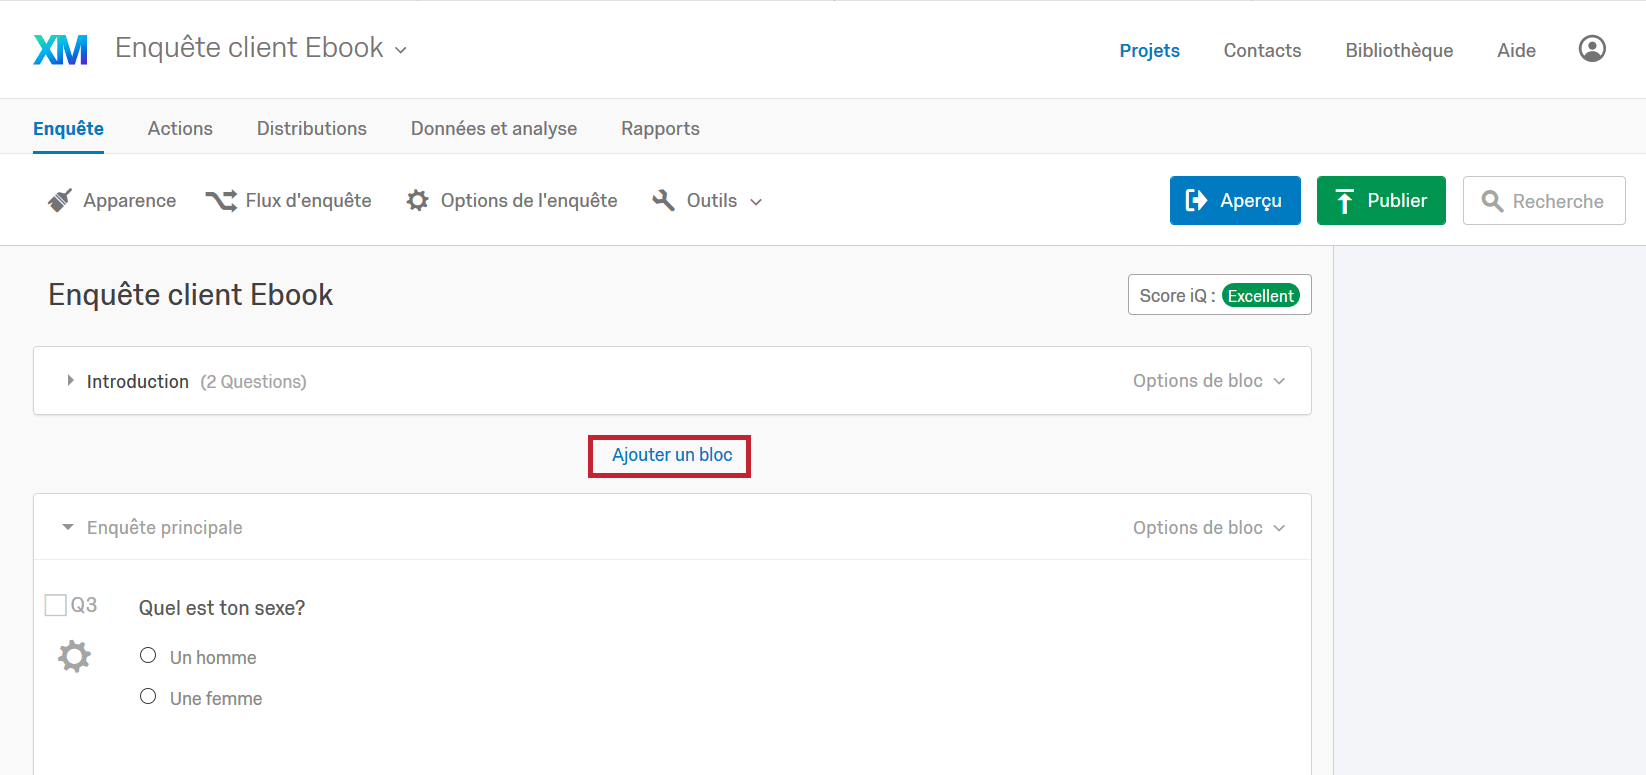Click the Enquête principale block name
Image resolution: width=1646 pixels, height=775 pixels.
(x=165, y=528)
